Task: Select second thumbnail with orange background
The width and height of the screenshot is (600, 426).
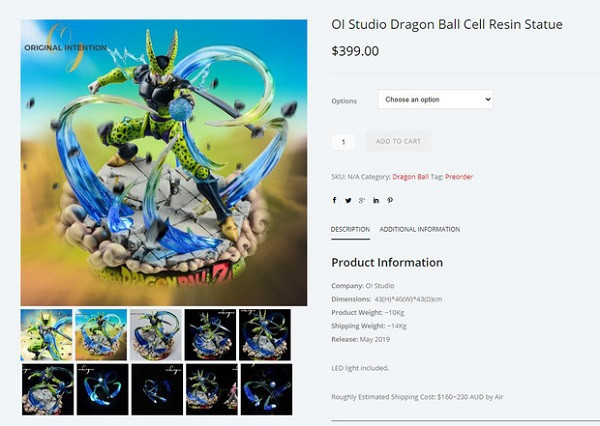Action: tap(101, 335)
